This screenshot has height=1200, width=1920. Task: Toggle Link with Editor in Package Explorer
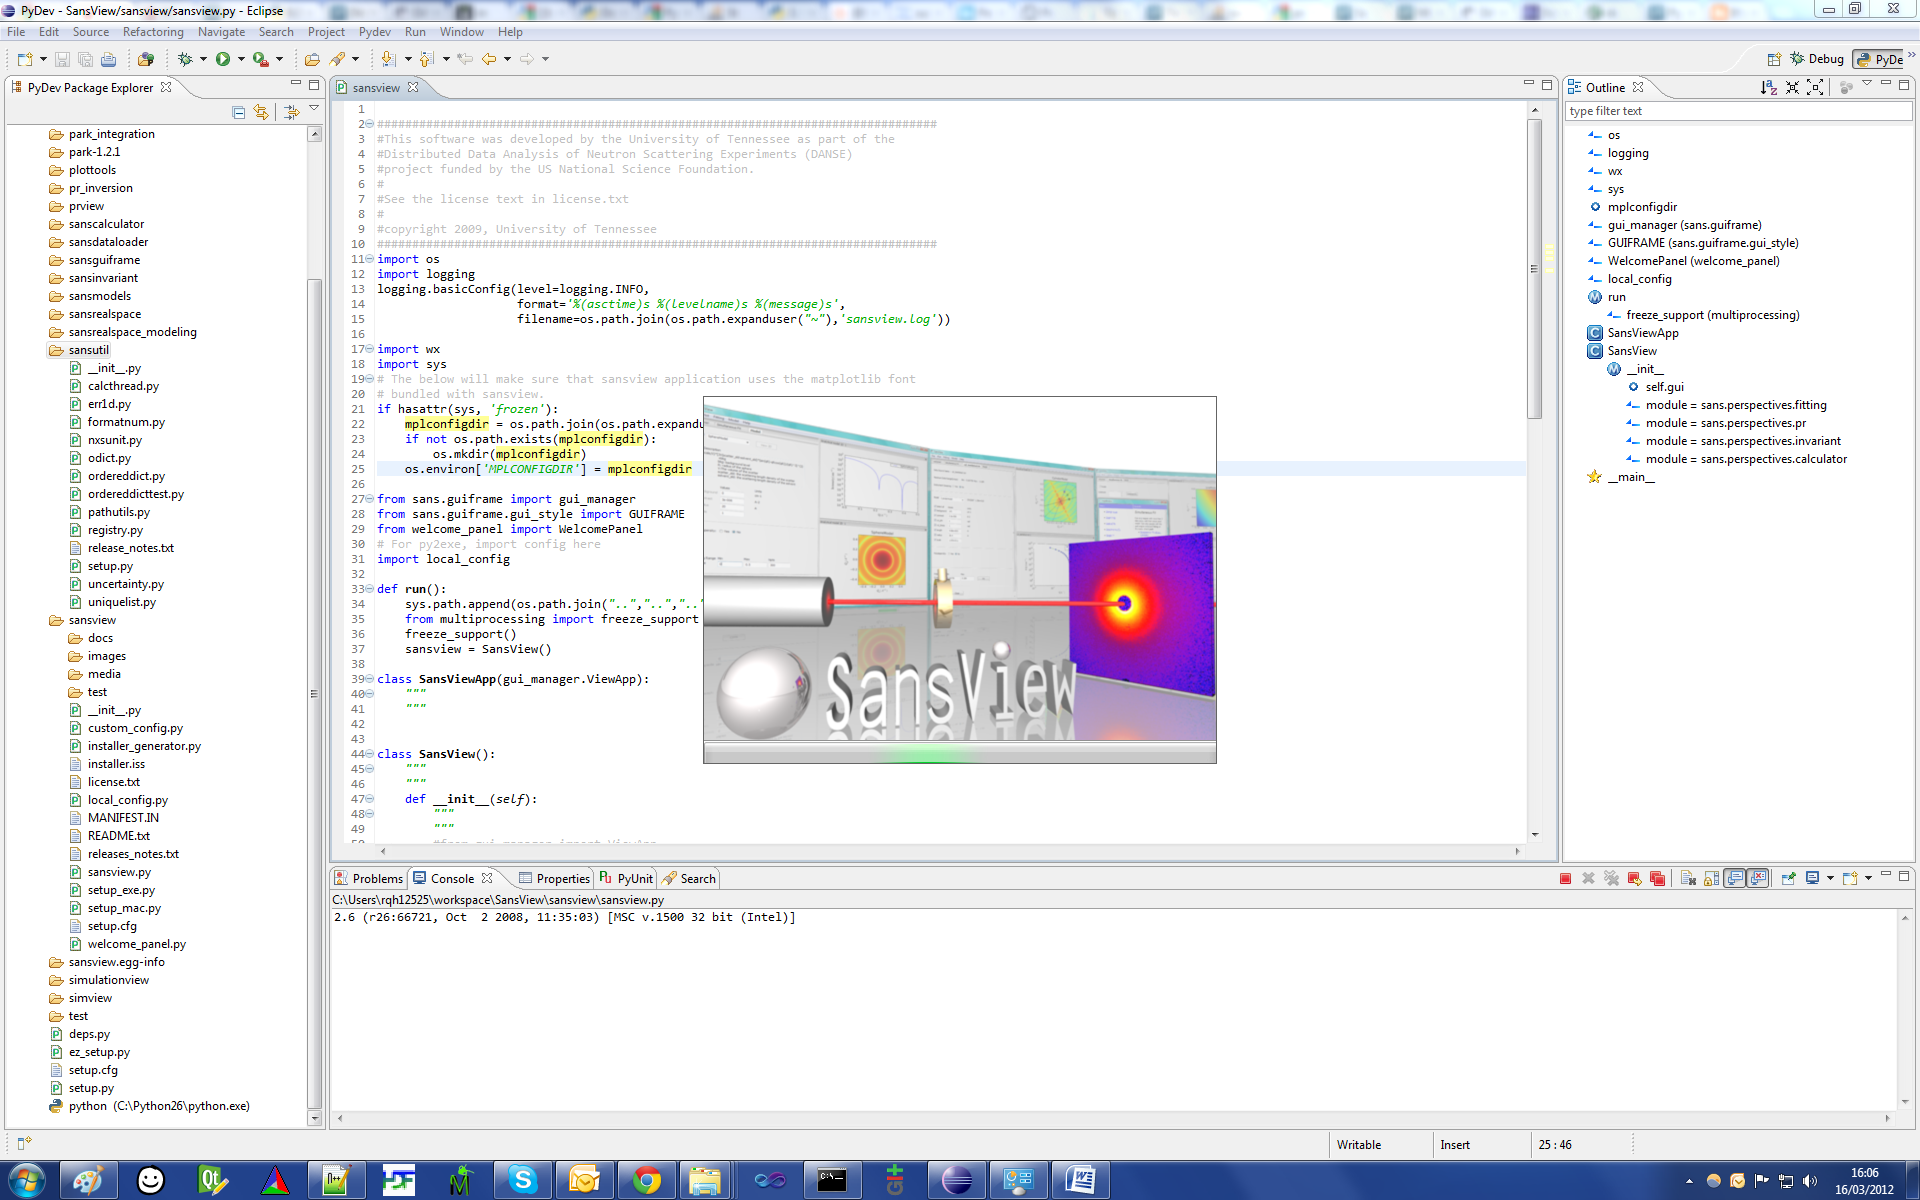pos(261,112)
